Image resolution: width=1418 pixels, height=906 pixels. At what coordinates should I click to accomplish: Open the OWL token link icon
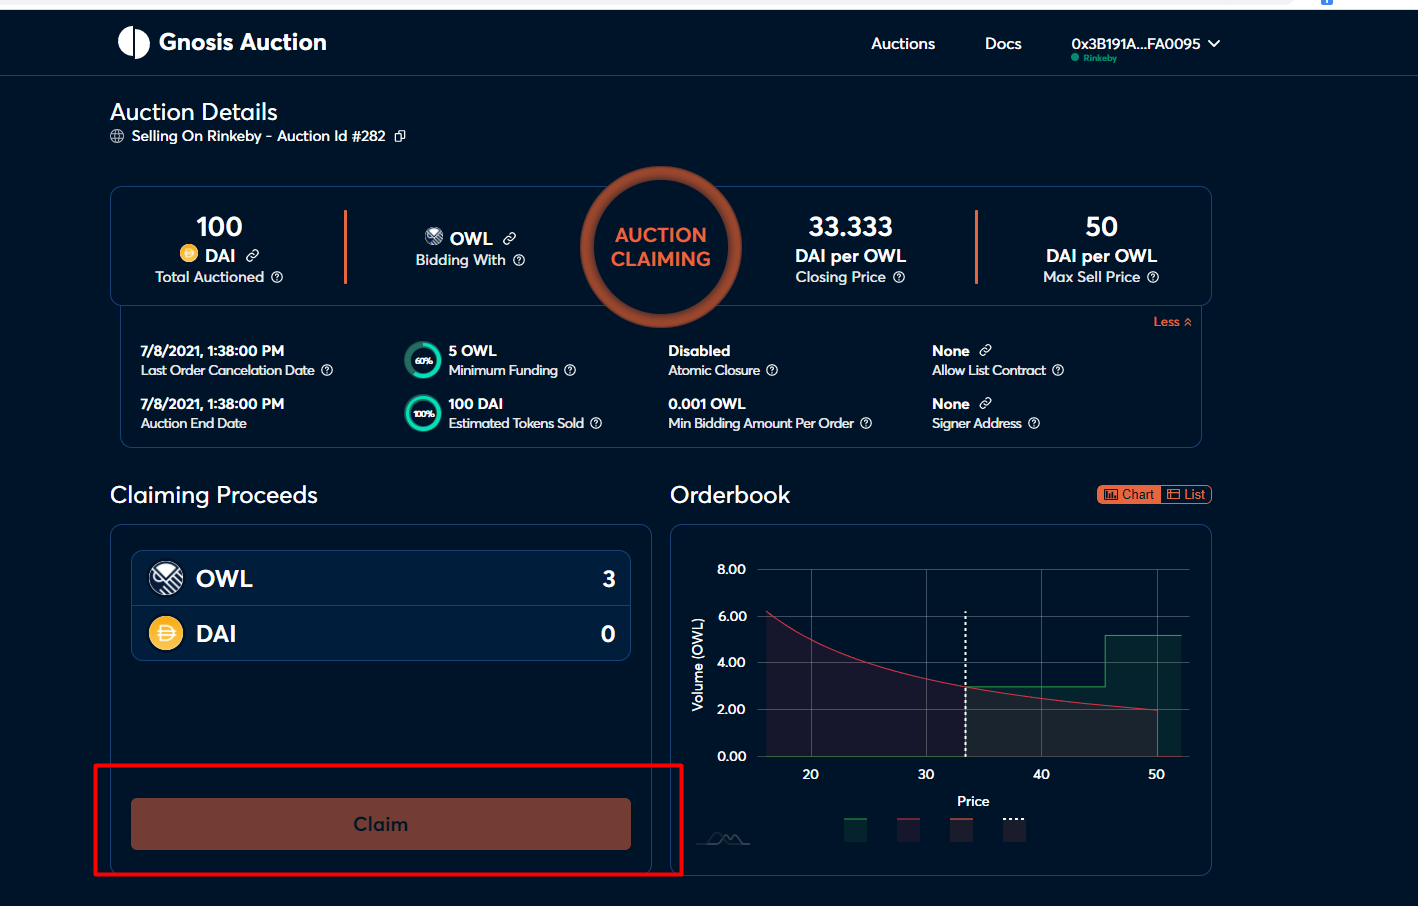pos(510,238)
